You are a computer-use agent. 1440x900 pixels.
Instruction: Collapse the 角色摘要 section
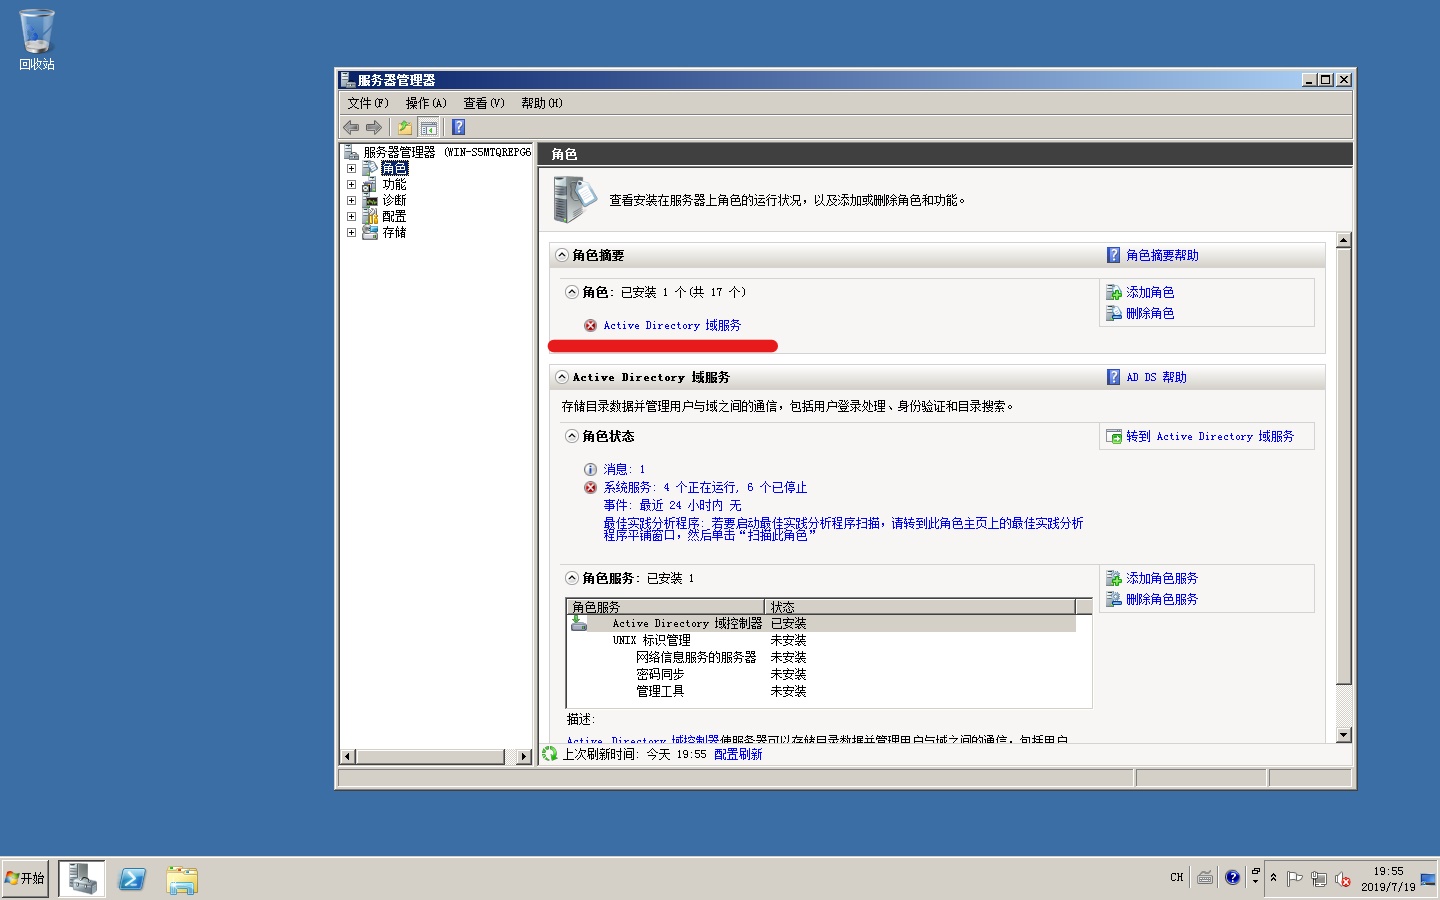pyautogui.click(x=562, y=255)
